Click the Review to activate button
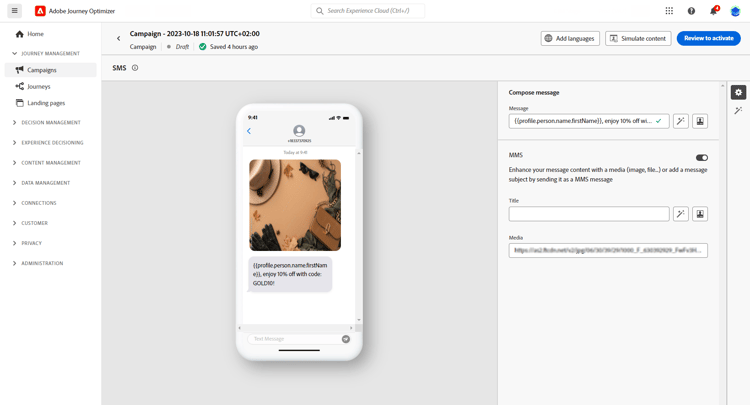 (x=708, y=38)
